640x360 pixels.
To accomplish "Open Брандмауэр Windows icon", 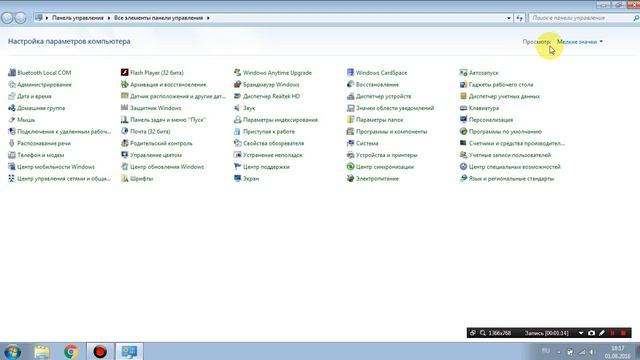I will [x=238, y=84].
